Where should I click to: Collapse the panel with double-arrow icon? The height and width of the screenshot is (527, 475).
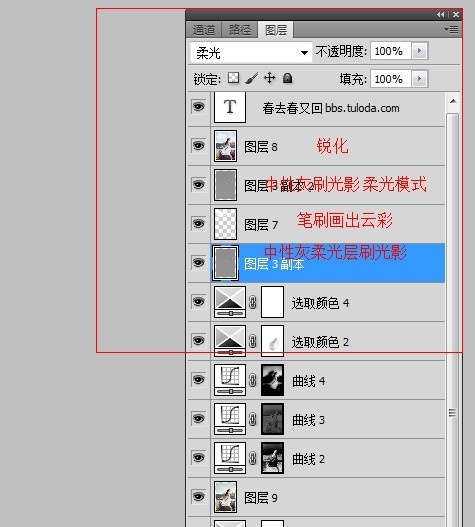(x=440, y=14)
